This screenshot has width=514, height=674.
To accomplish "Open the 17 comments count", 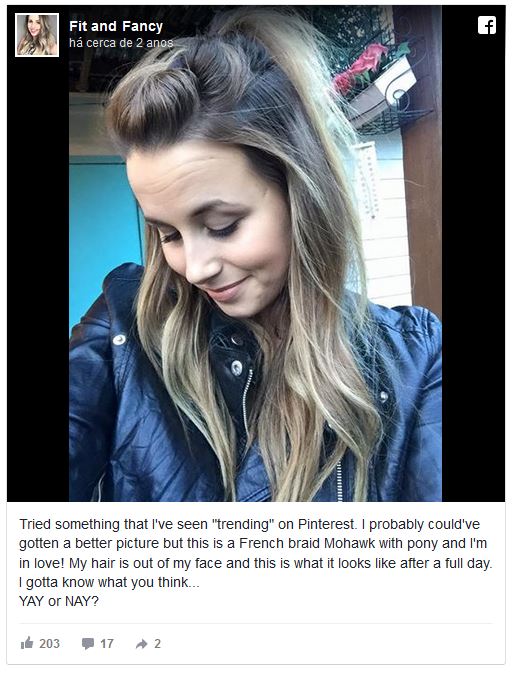I will click(107, 643).
